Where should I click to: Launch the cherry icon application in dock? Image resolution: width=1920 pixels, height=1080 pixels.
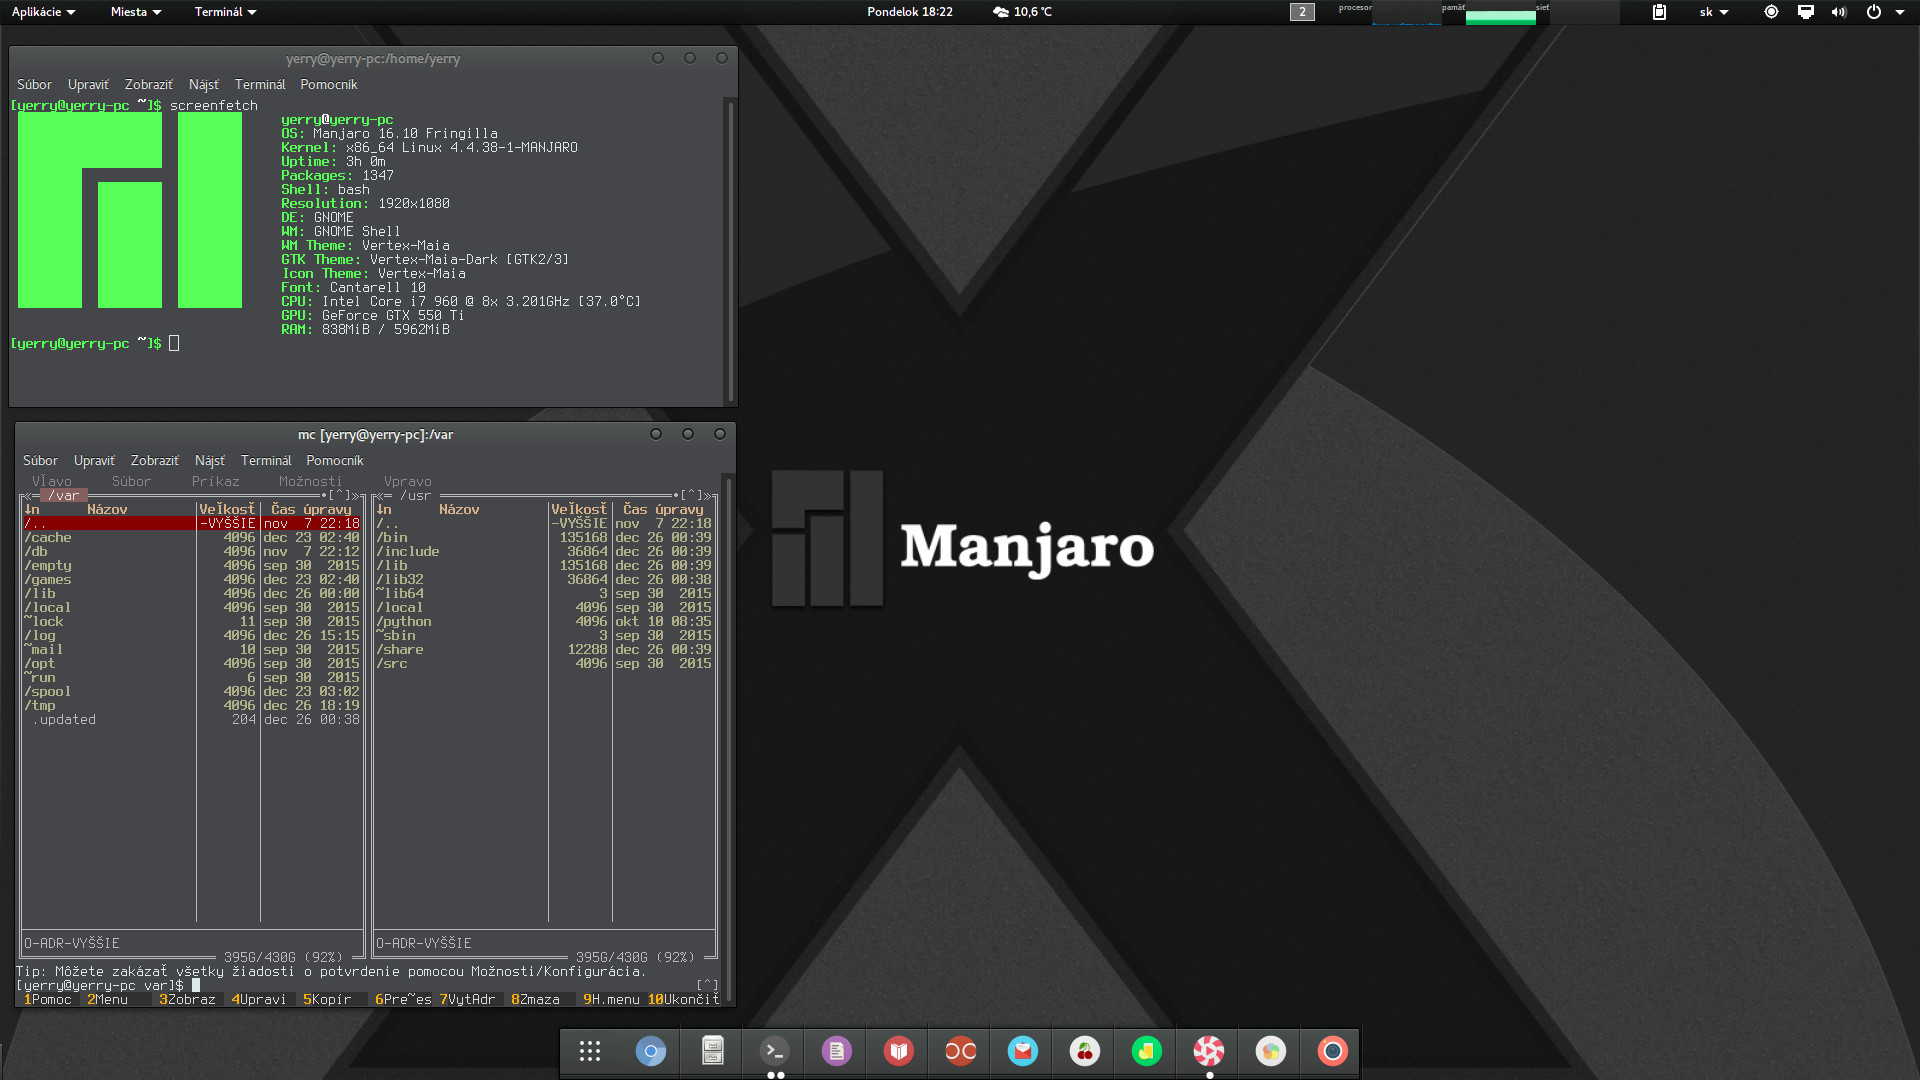(1085, 1051)
